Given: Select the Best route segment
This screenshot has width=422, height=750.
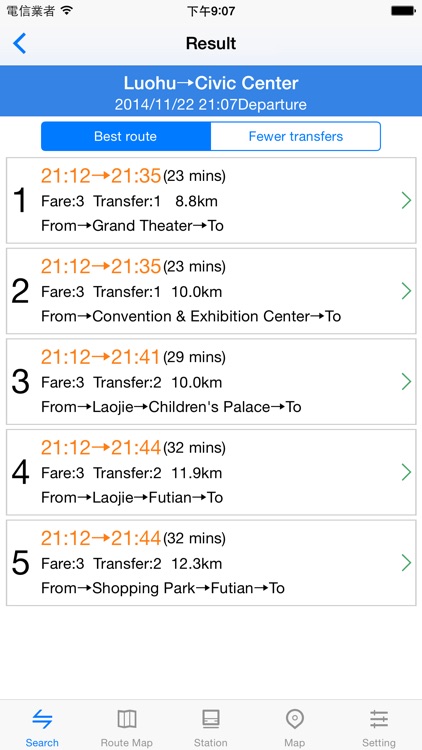Looking at the screenshot, I should coord(125,136).
